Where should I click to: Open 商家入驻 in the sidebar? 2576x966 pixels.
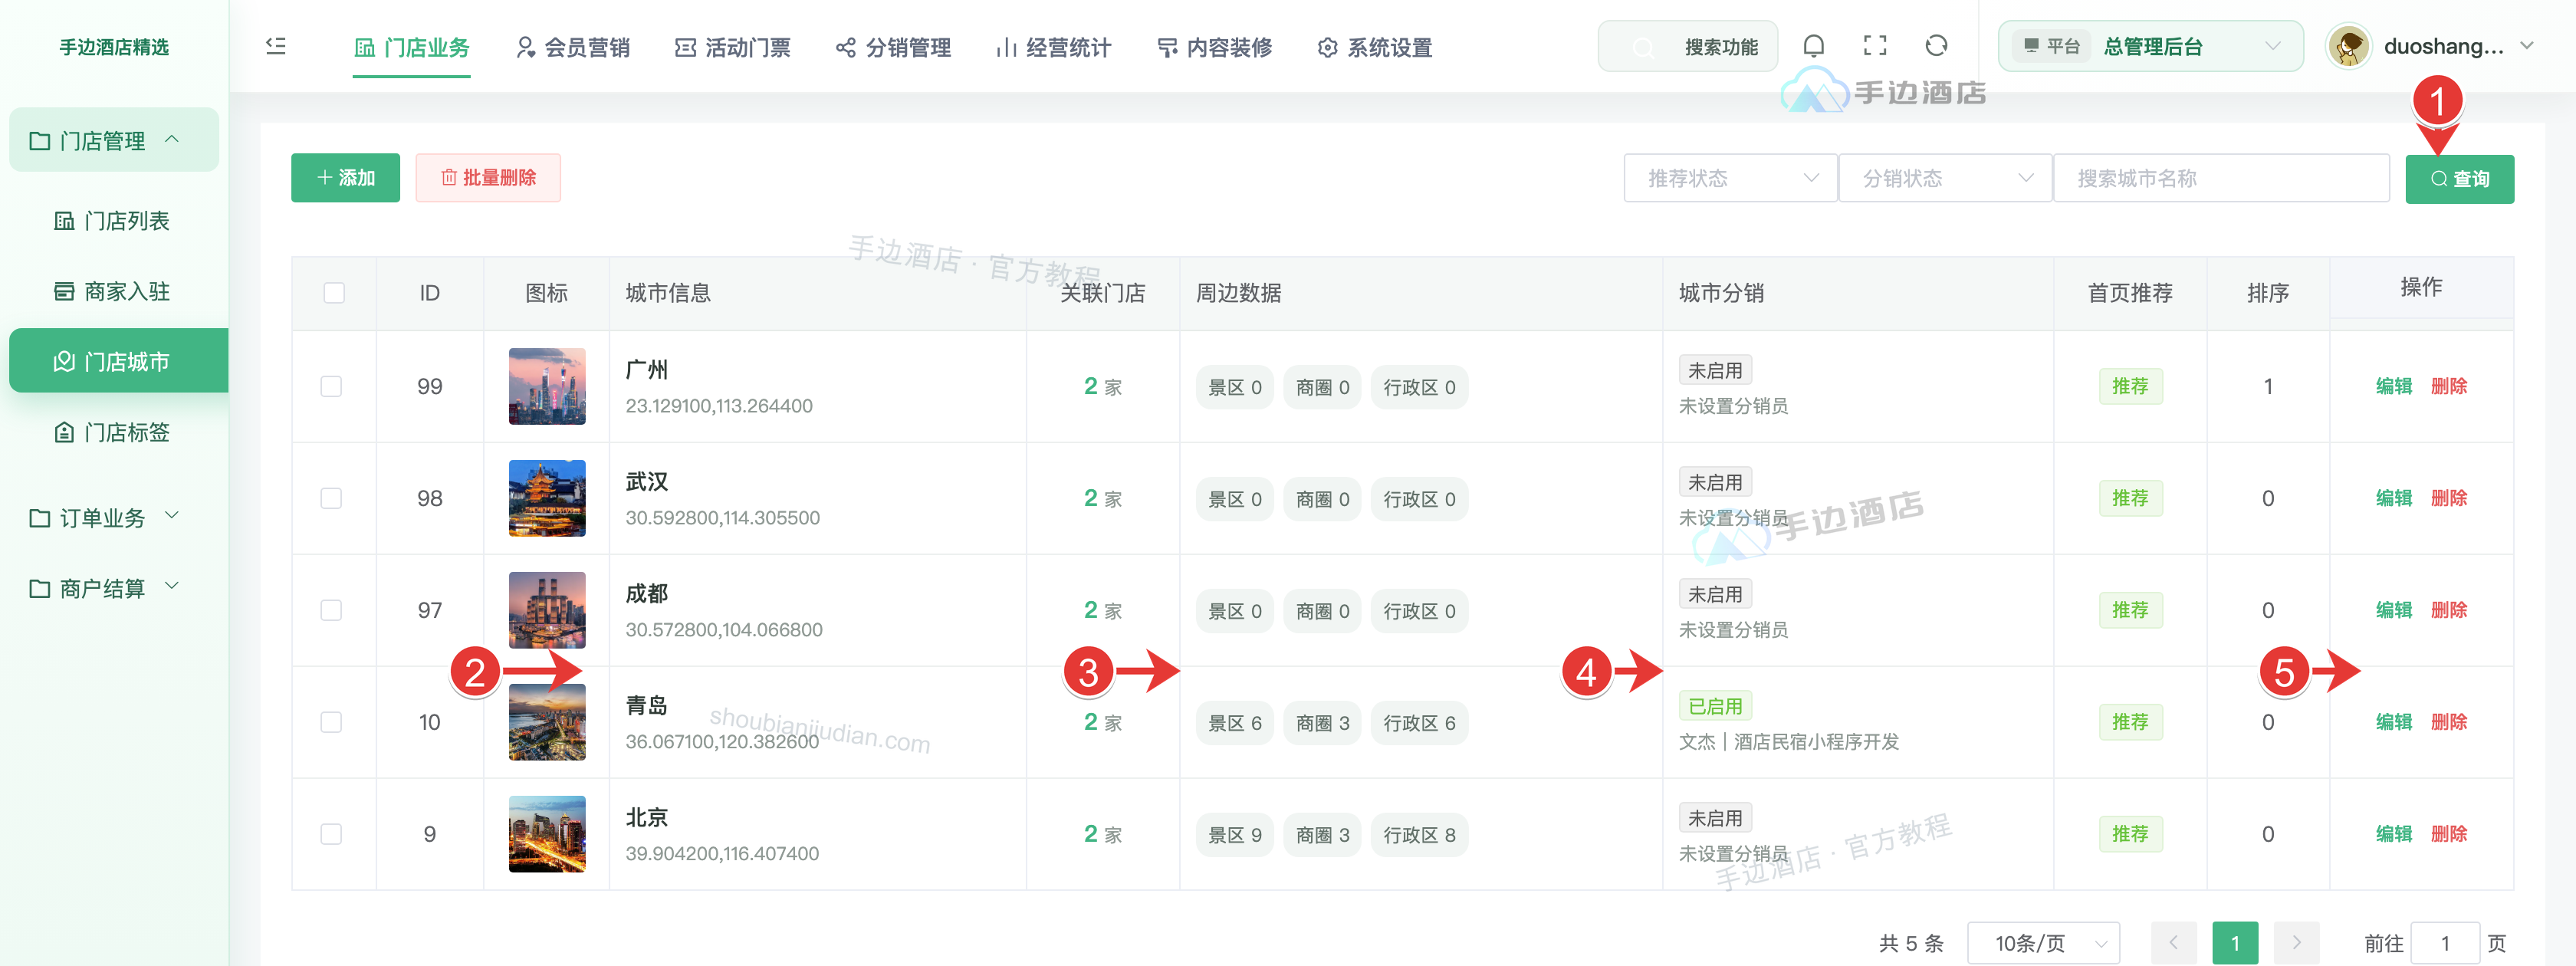click(x=112, y=291)
